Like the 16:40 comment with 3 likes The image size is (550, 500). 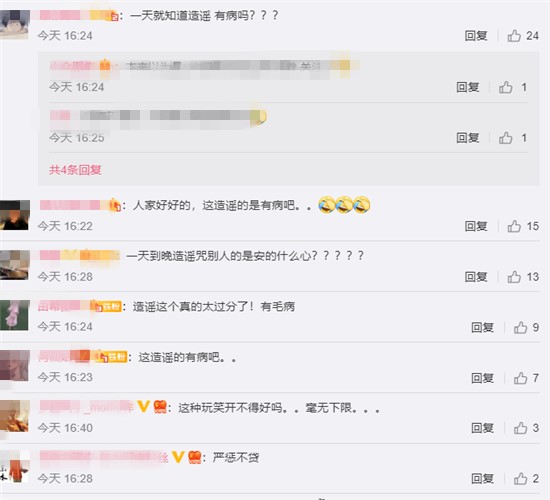pos(520,428)
